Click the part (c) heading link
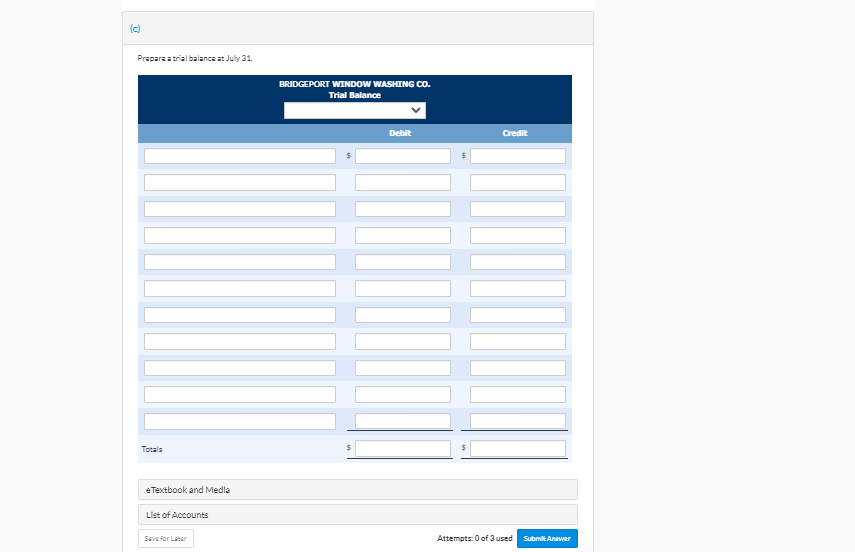 click(135, 28)
